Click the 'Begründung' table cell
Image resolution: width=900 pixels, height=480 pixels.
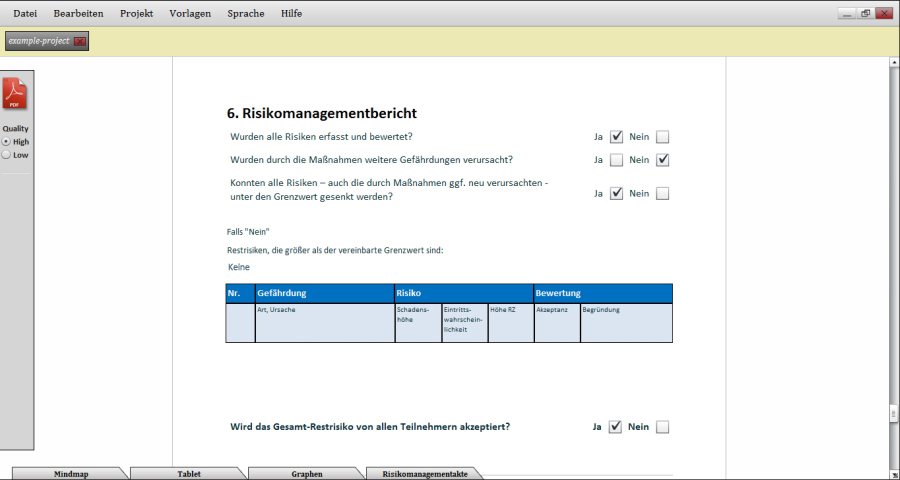tap(626, 323)
